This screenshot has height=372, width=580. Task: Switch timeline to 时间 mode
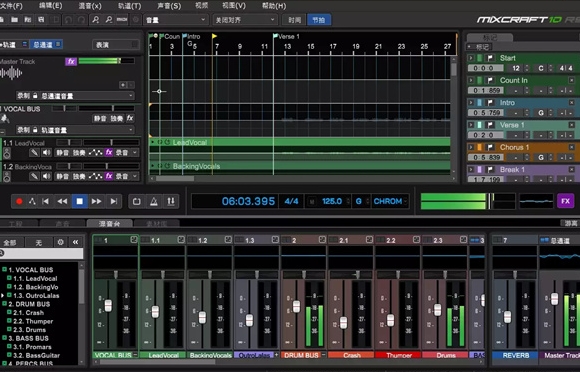click(x=294, y=20)
